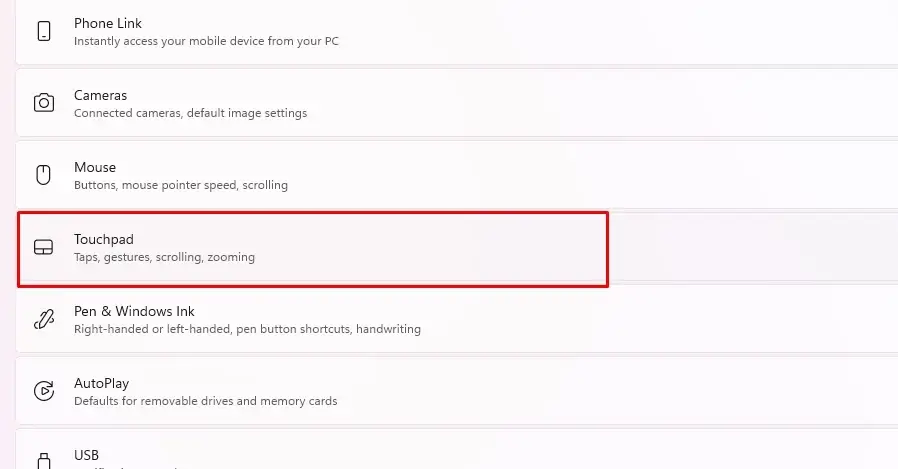The height and width of the screenshot is (469, 898).
Task: Click "Buttons, mouse pointer speed, scrolling" text
Action: pyautogui.click(x=181, y=185)
